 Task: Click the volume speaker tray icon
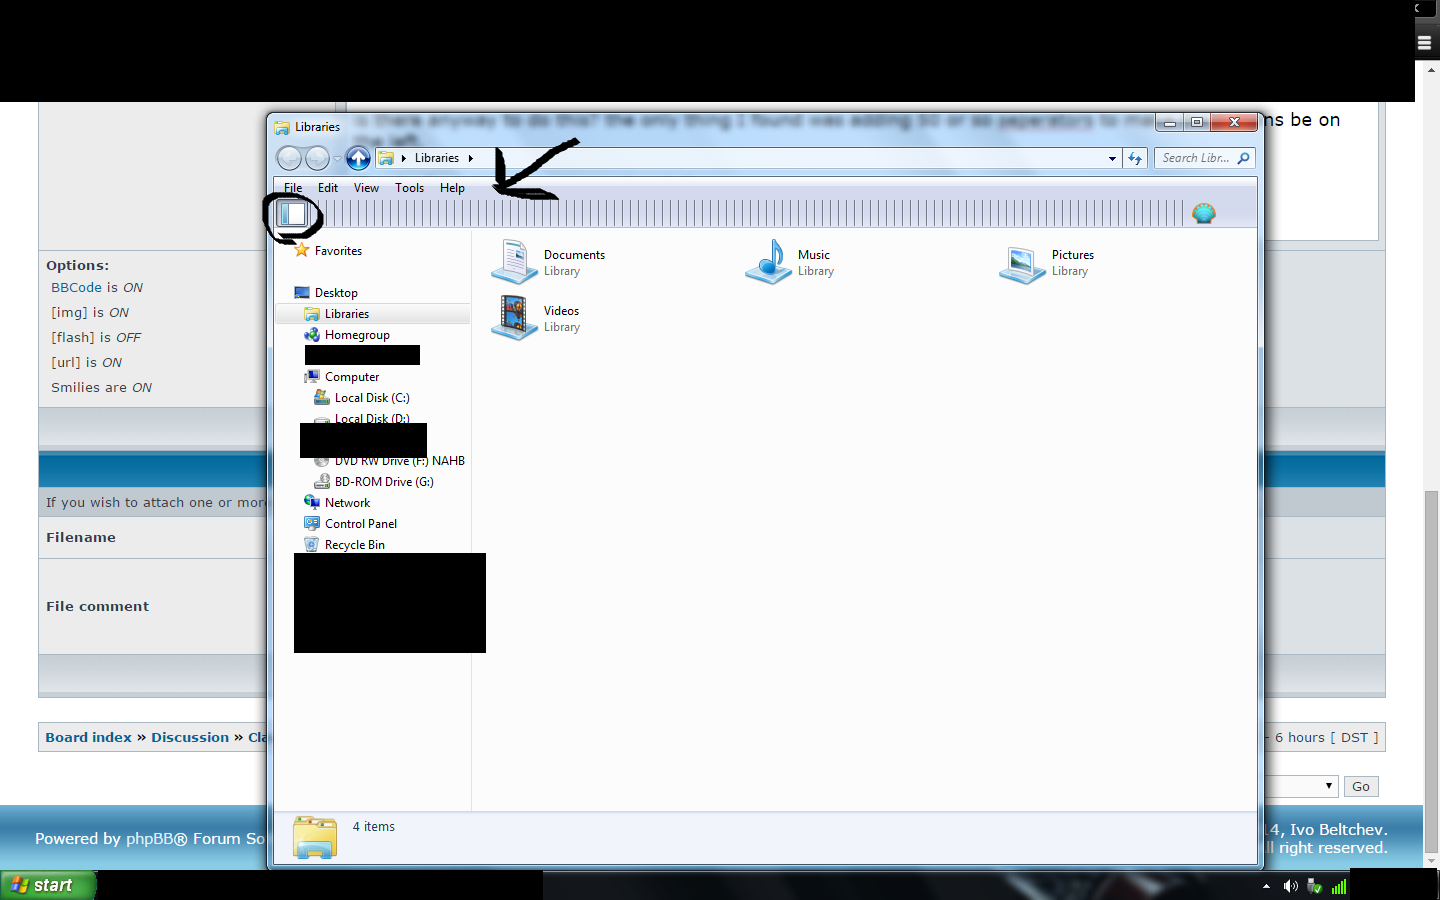point(1290,886)
